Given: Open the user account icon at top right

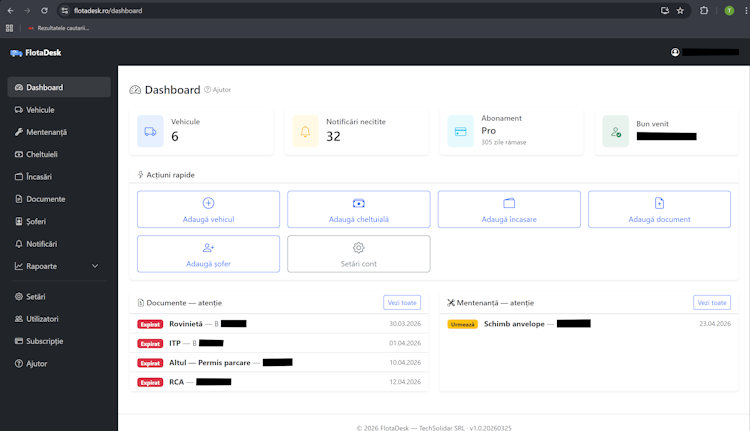Looking at the screenshot, I should click(x=675, y=52).
